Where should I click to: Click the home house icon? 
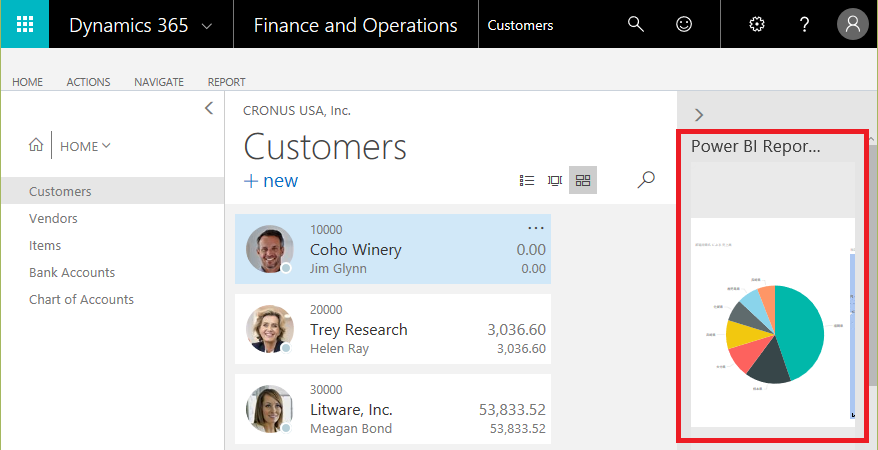click(x=36, y=146)
